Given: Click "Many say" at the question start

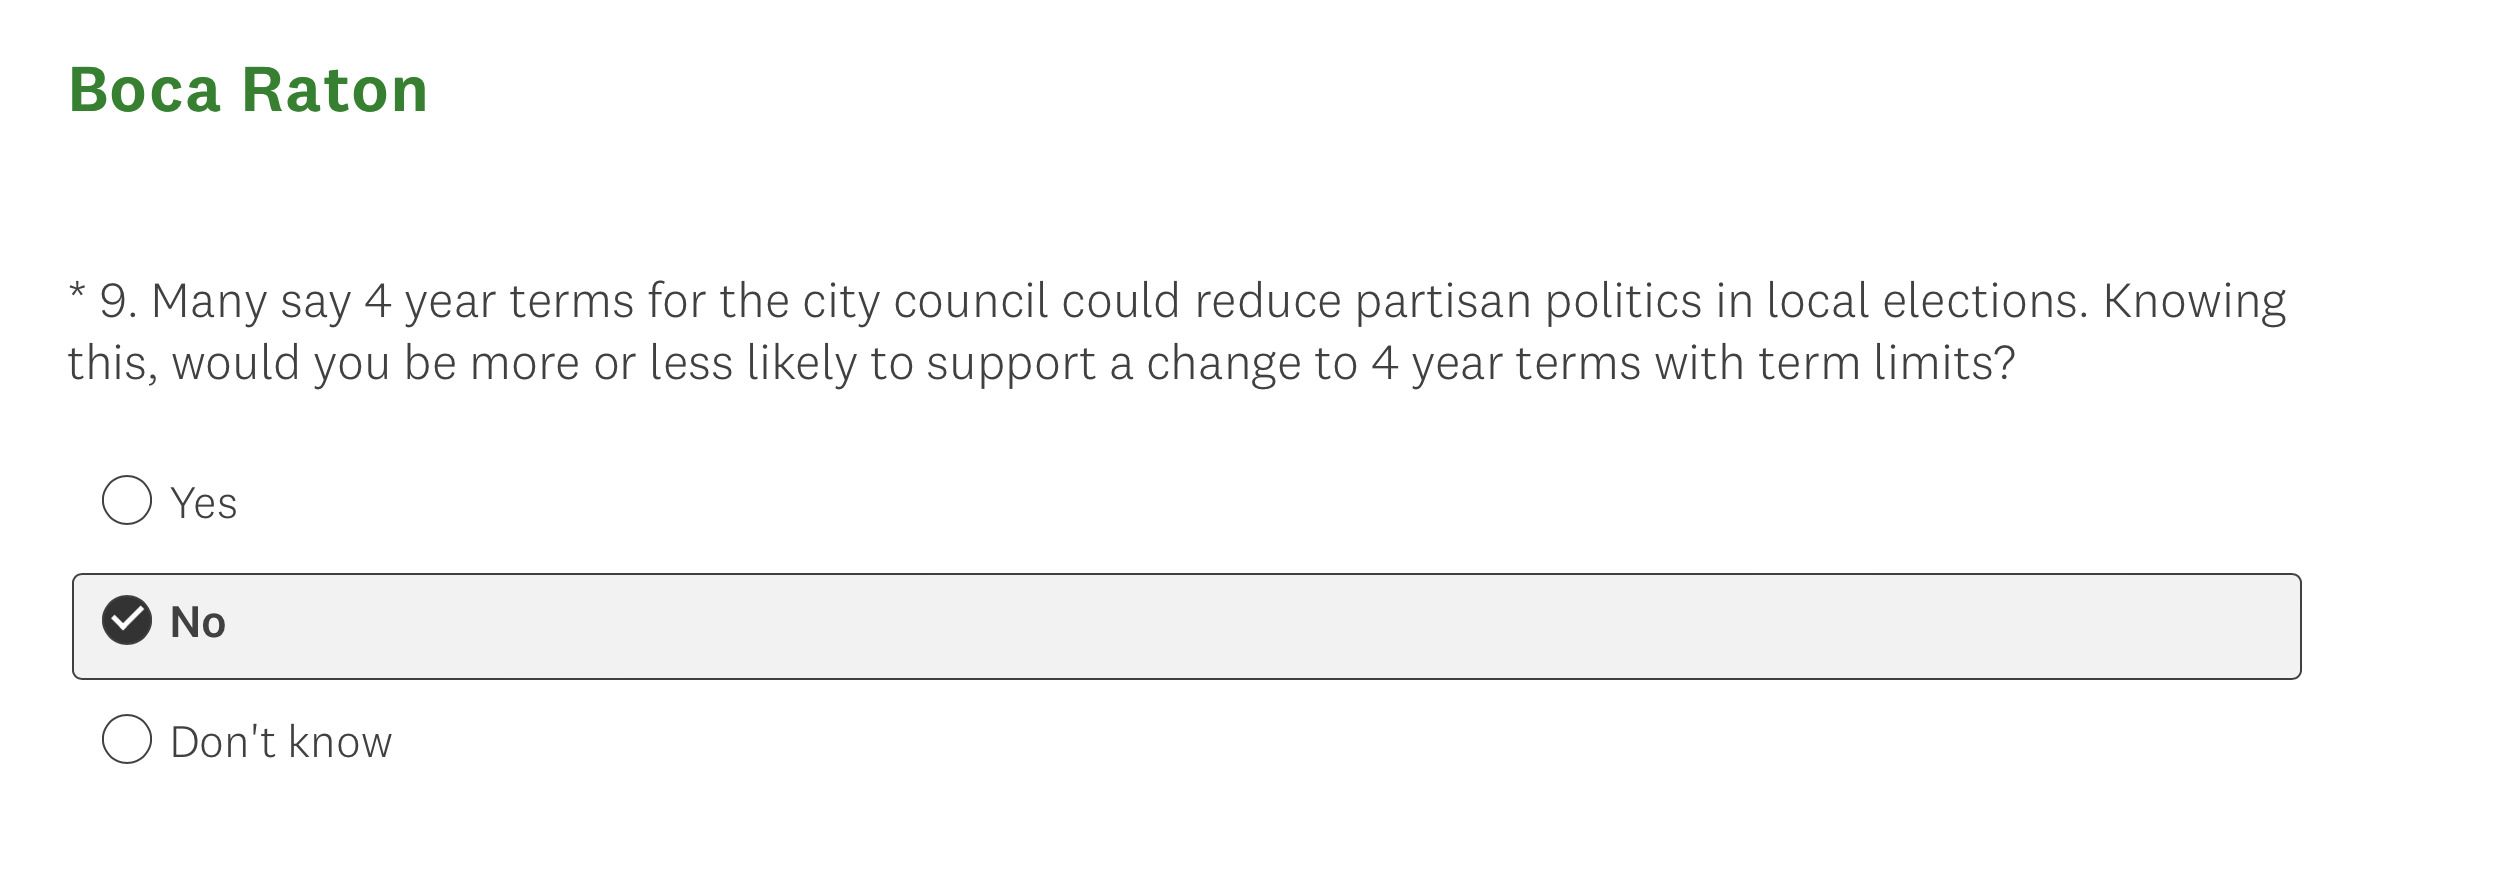Looking at the screenshot, I should point(250,301).
